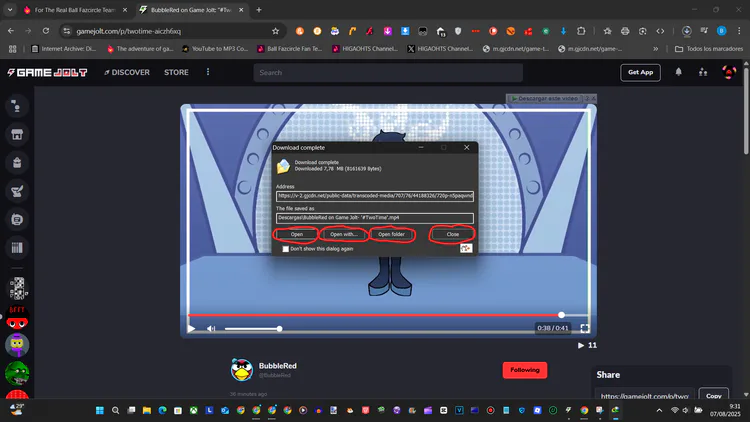Adjust the video volume slider
Screen dimensions: 750x422
click(x=253, y=329)
